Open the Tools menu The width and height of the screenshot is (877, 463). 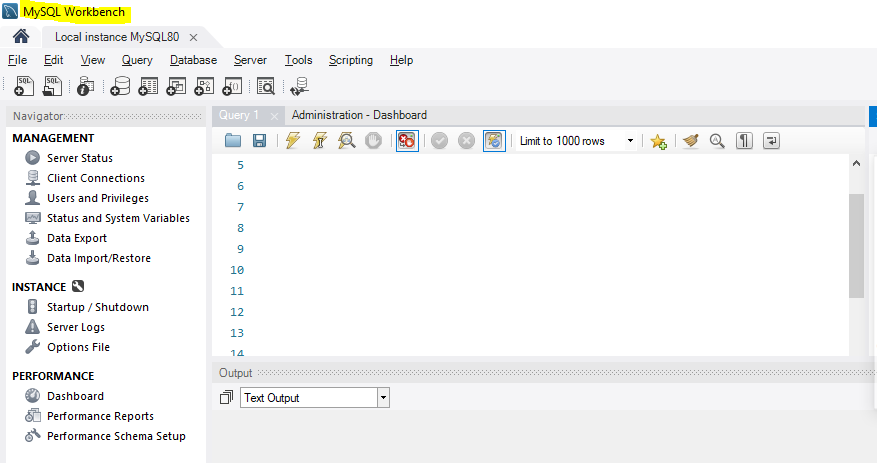[x=298, y=60]
